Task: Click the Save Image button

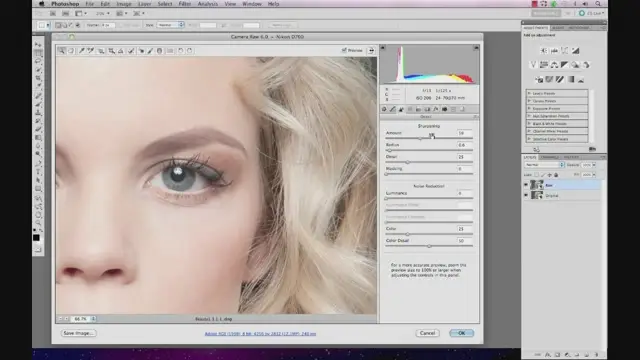Action: (78, 333)
